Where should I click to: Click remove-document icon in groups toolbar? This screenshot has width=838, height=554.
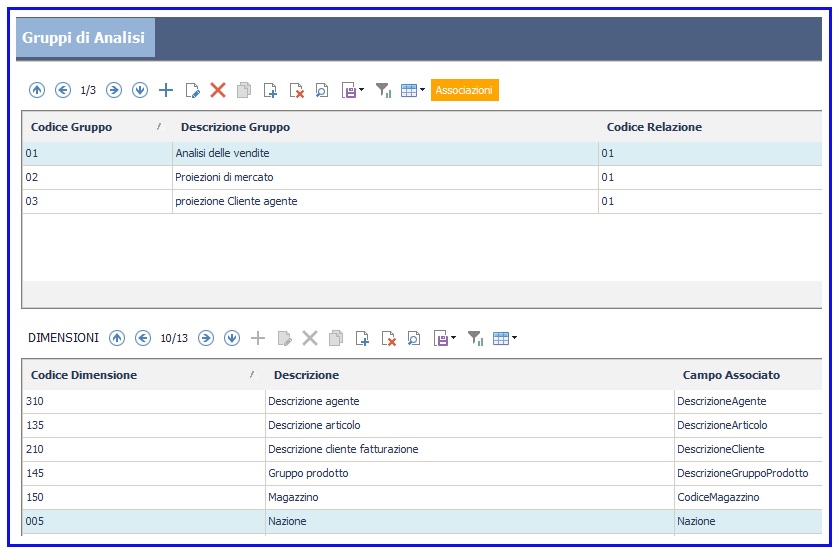[x=297, y=90]
